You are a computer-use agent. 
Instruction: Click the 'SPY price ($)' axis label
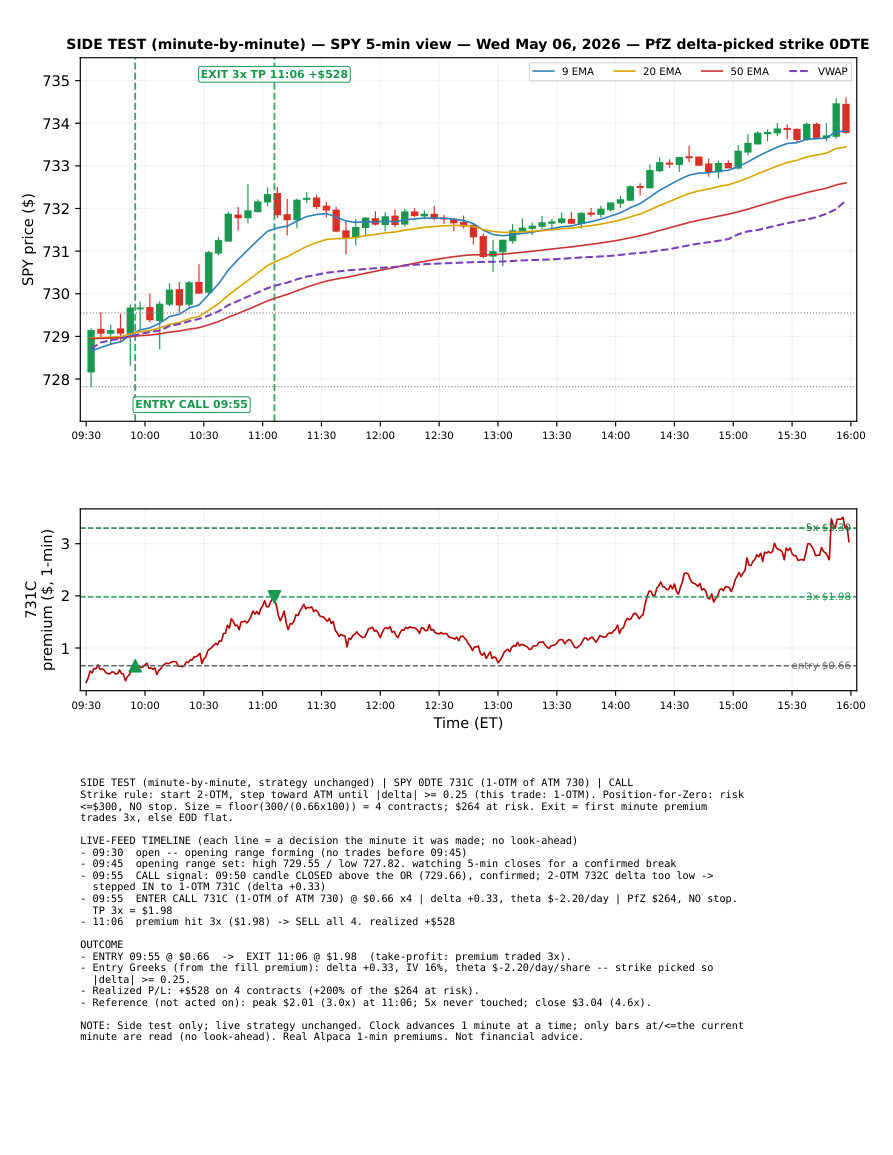29,239
